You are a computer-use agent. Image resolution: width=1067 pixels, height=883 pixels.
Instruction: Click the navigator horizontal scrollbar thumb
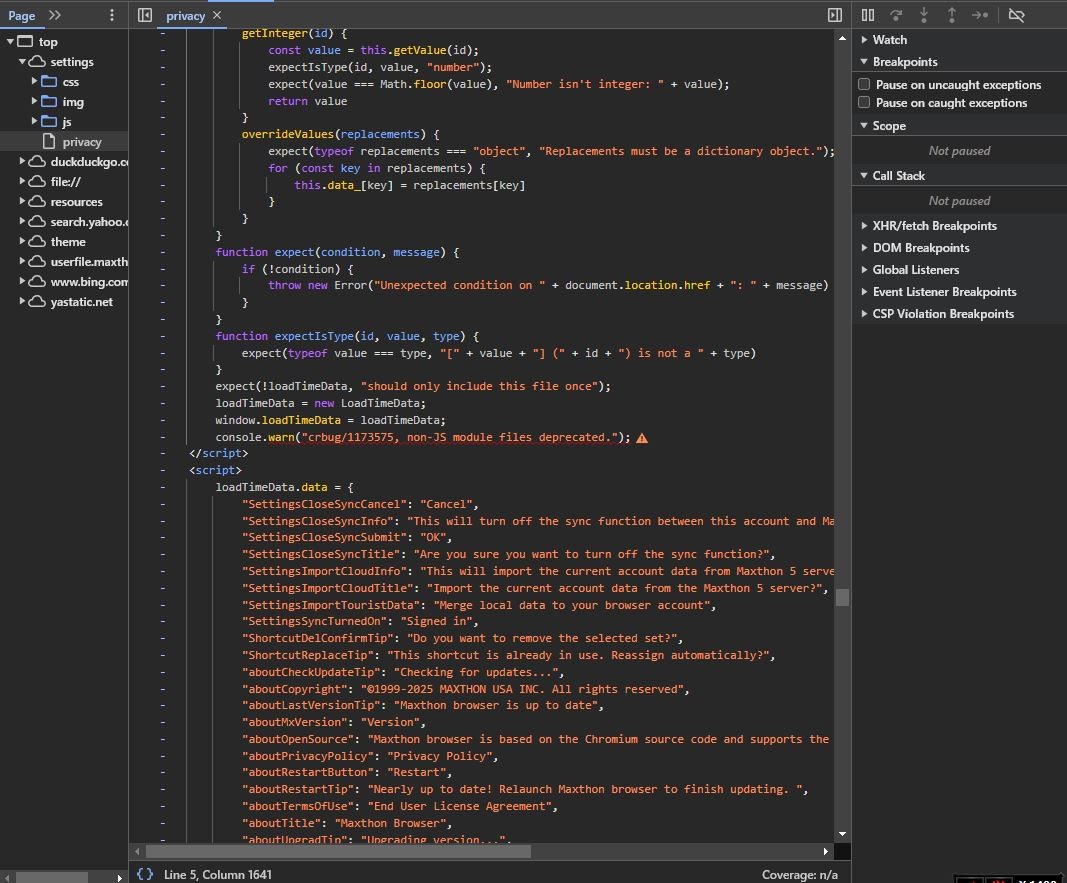tap(52, 877)
